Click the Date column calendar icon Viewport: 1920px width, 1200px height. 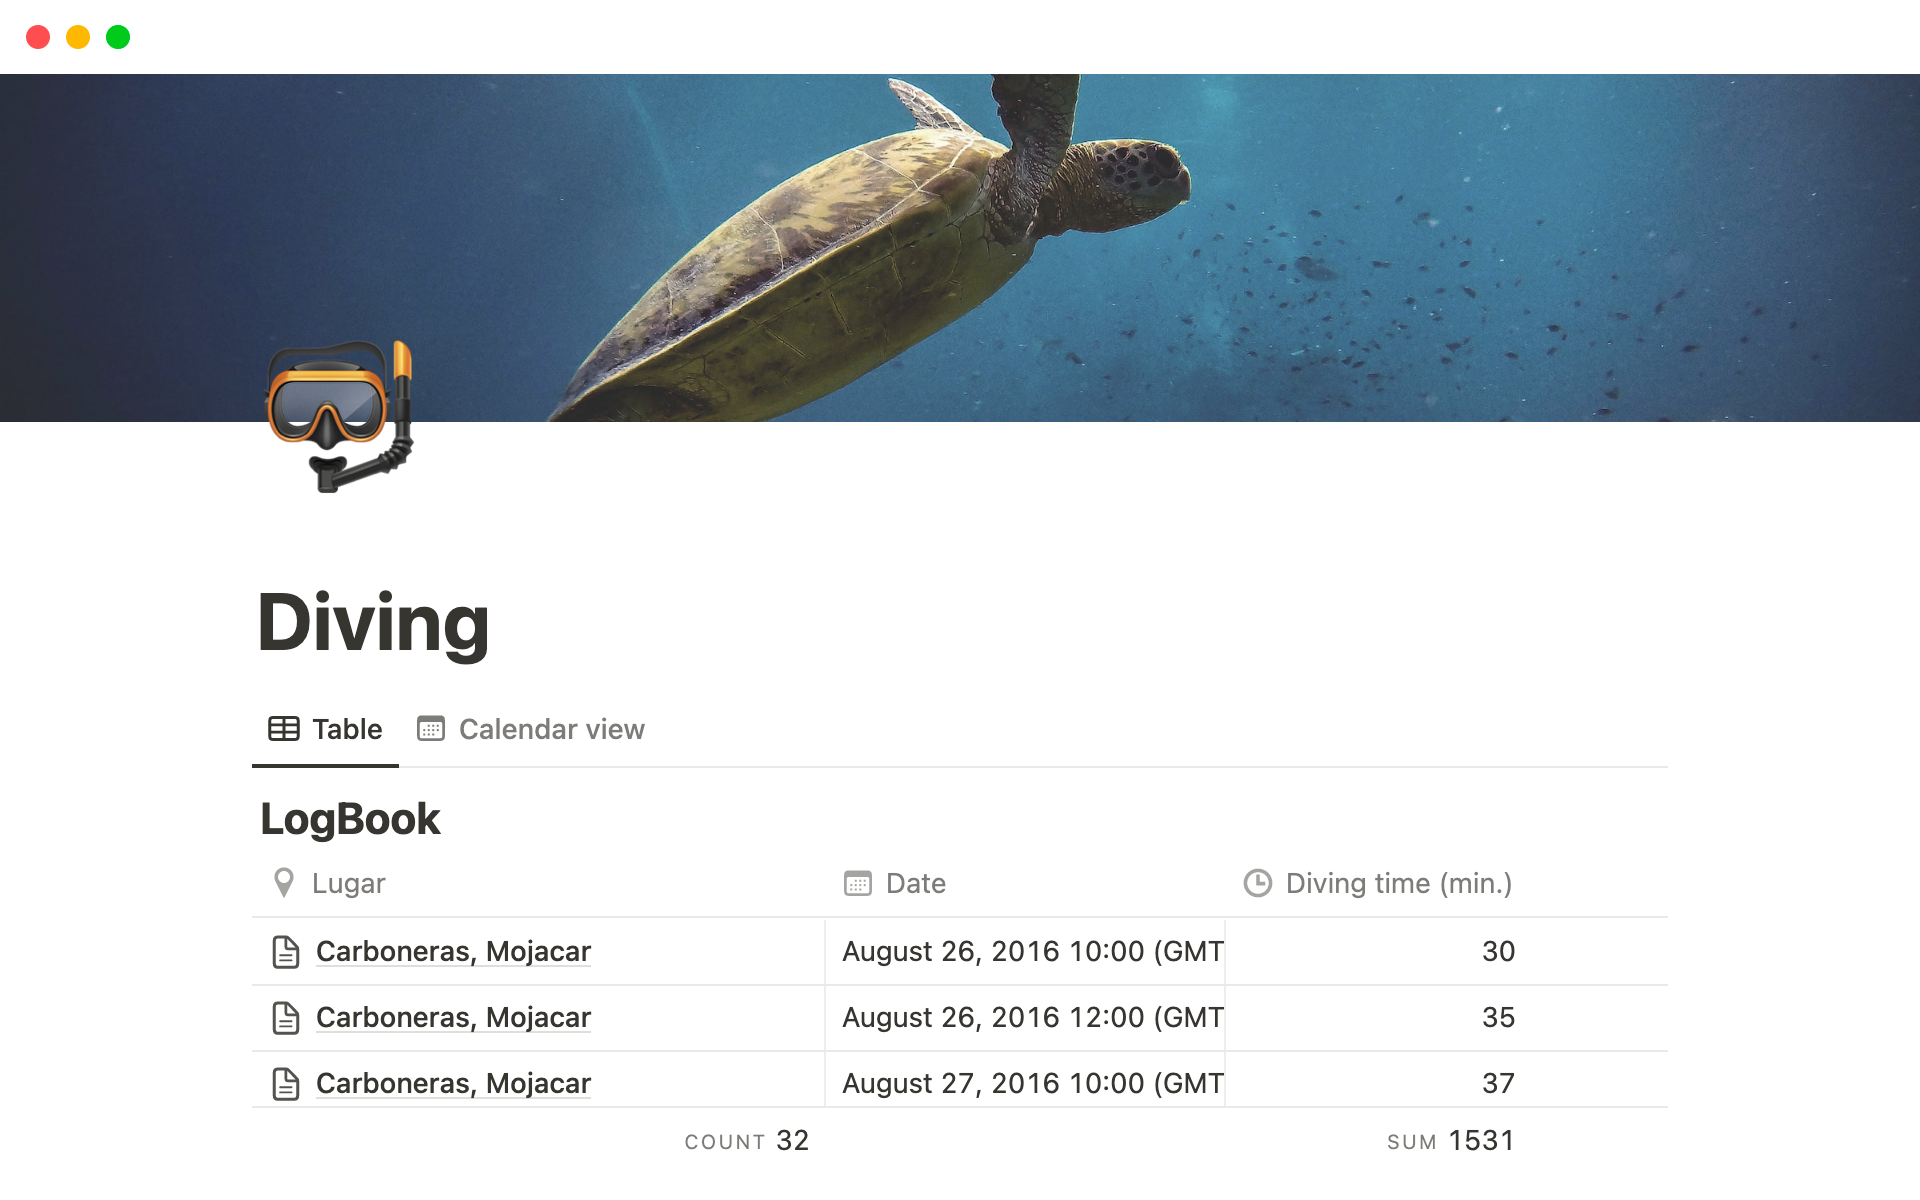pyautogui.click(x=858, y=883)
